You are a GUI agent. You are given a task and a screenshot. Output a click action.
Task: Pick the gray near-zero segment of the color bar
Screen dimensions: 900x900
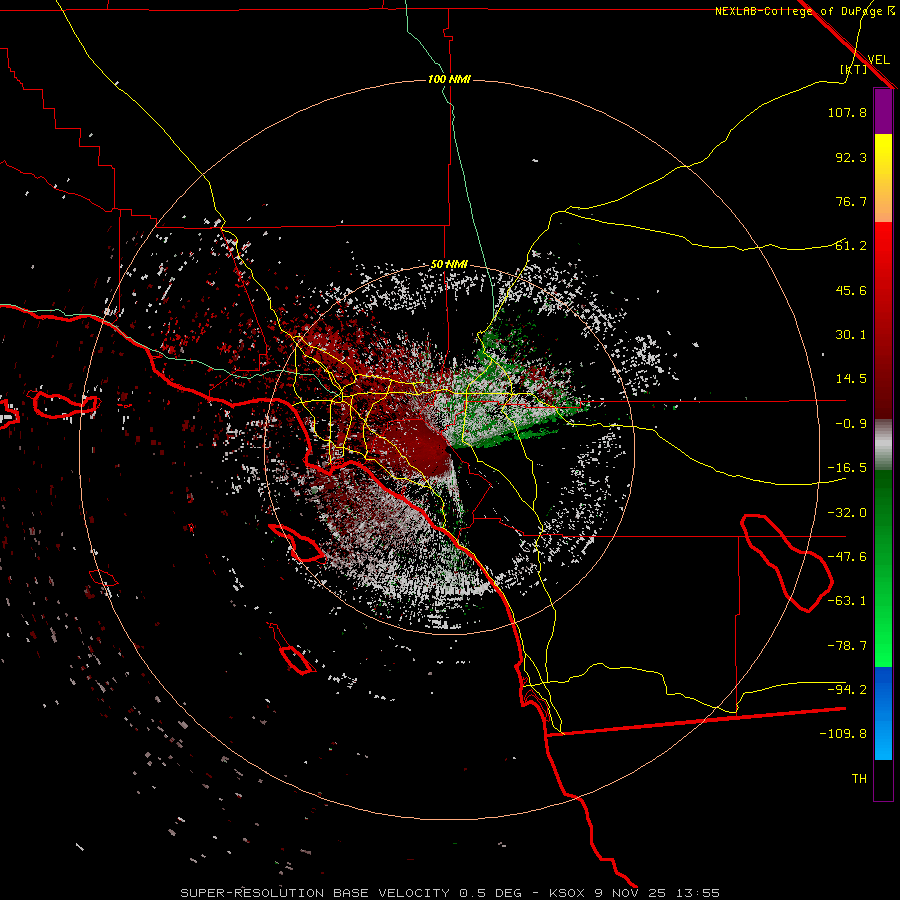[x=883, y=445]
